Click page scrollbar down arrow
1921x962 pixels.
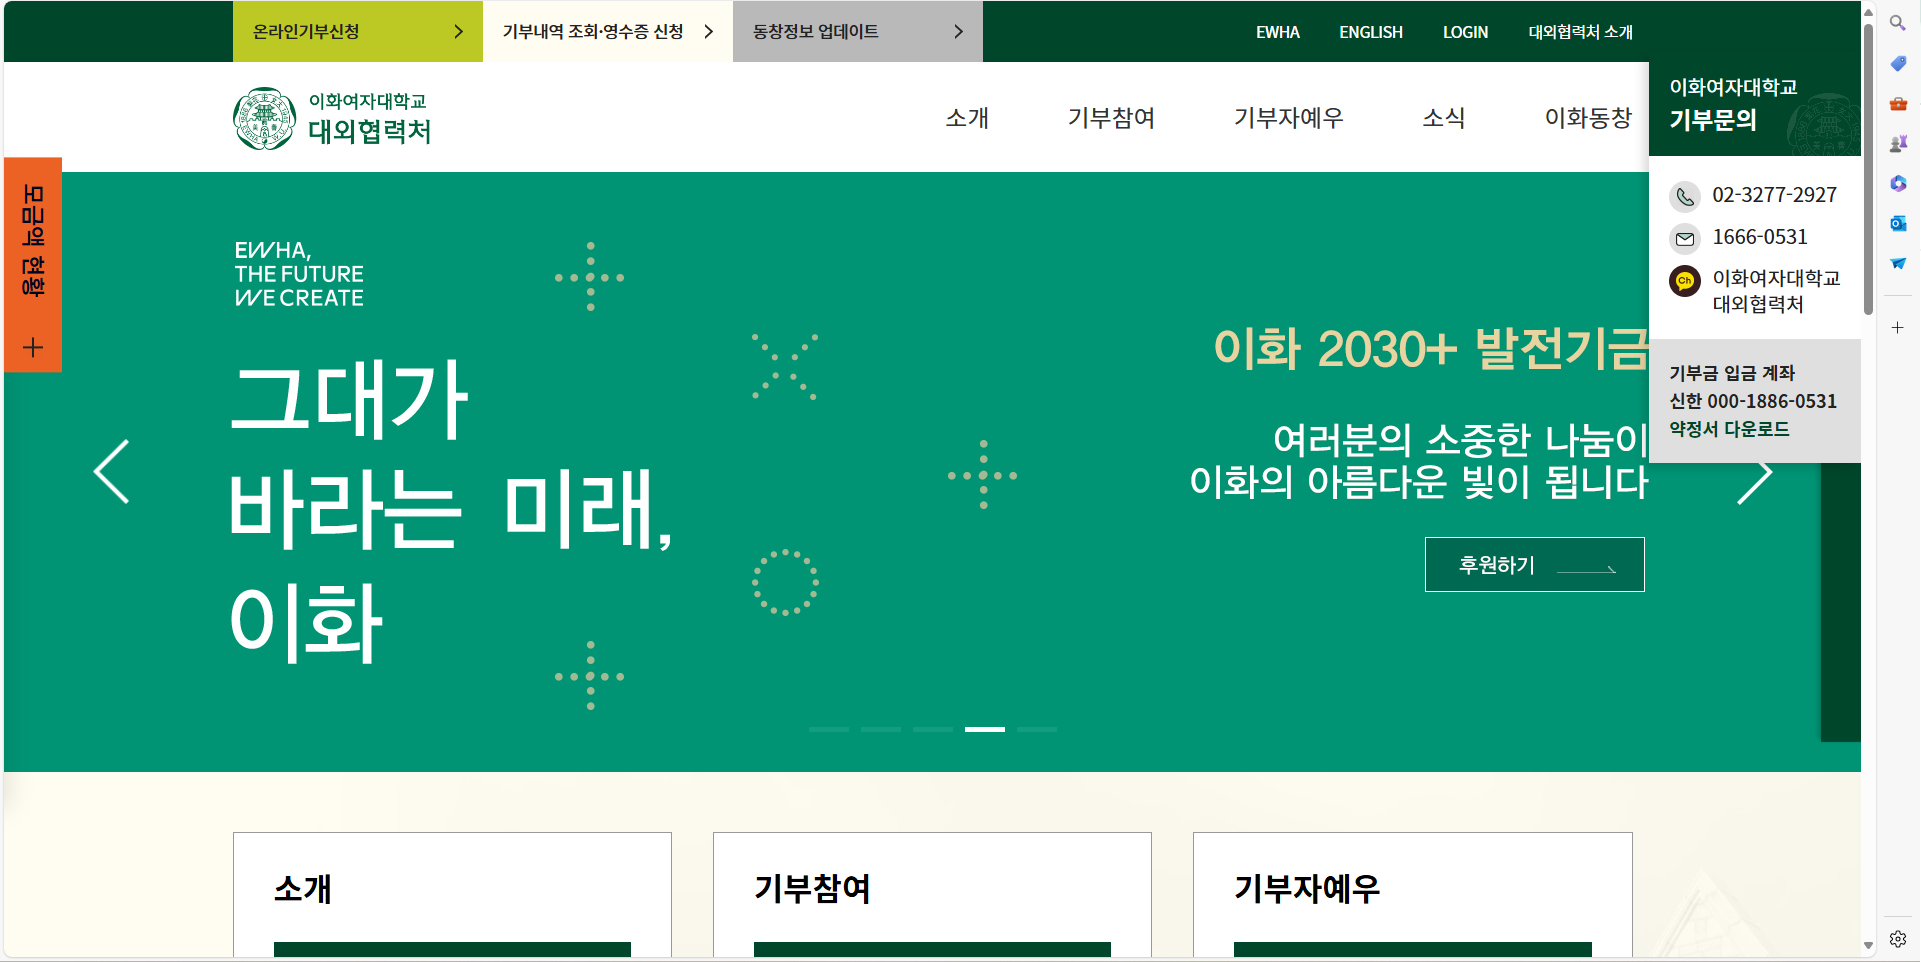(x=1868, y=945)
